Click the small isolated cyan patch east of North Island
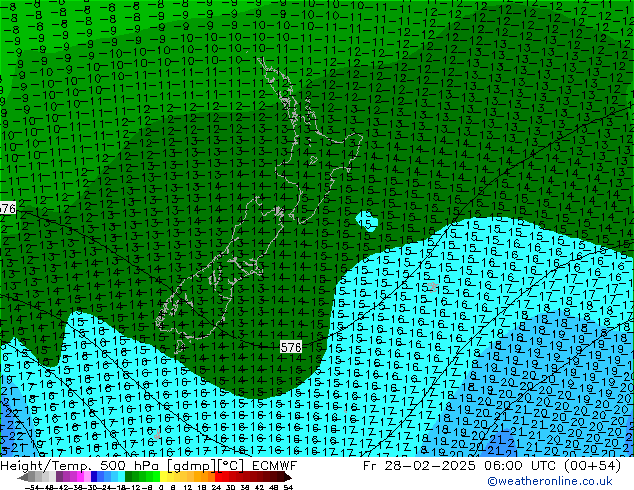 [367, 221]
